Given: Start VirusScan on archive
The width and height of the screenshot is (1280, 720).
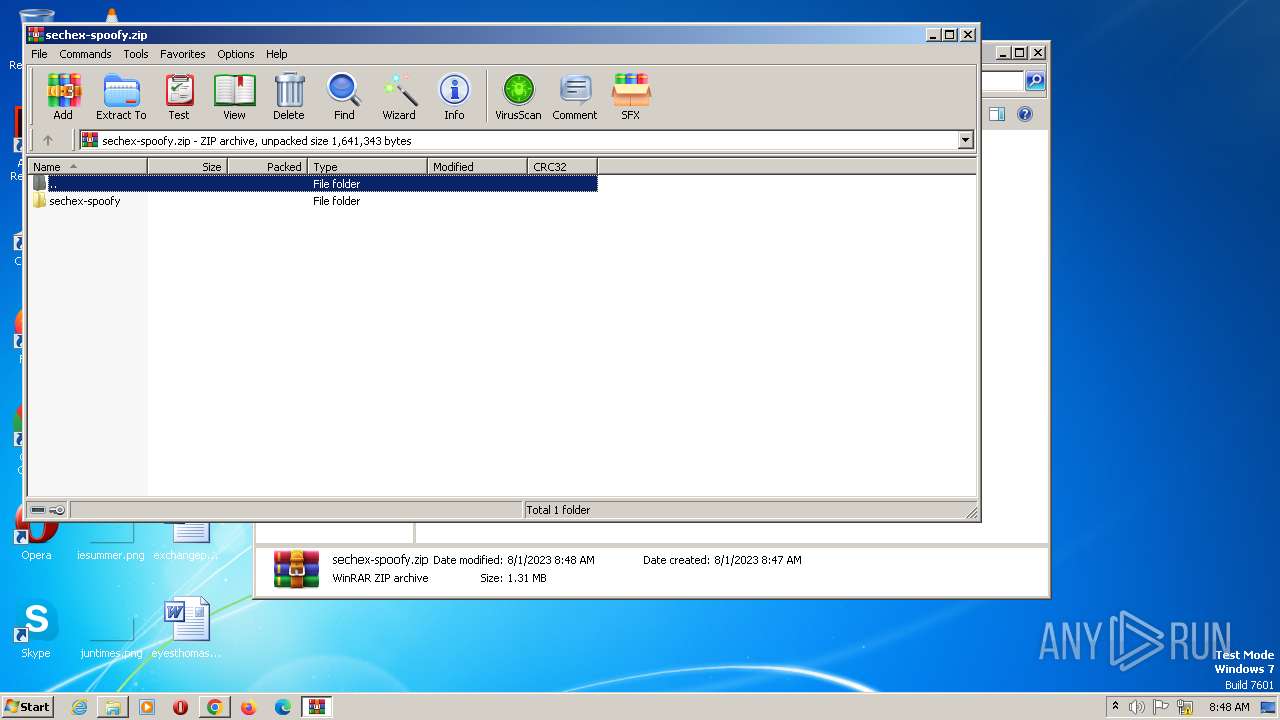Looking at the screenshot, I should [518, 97].
